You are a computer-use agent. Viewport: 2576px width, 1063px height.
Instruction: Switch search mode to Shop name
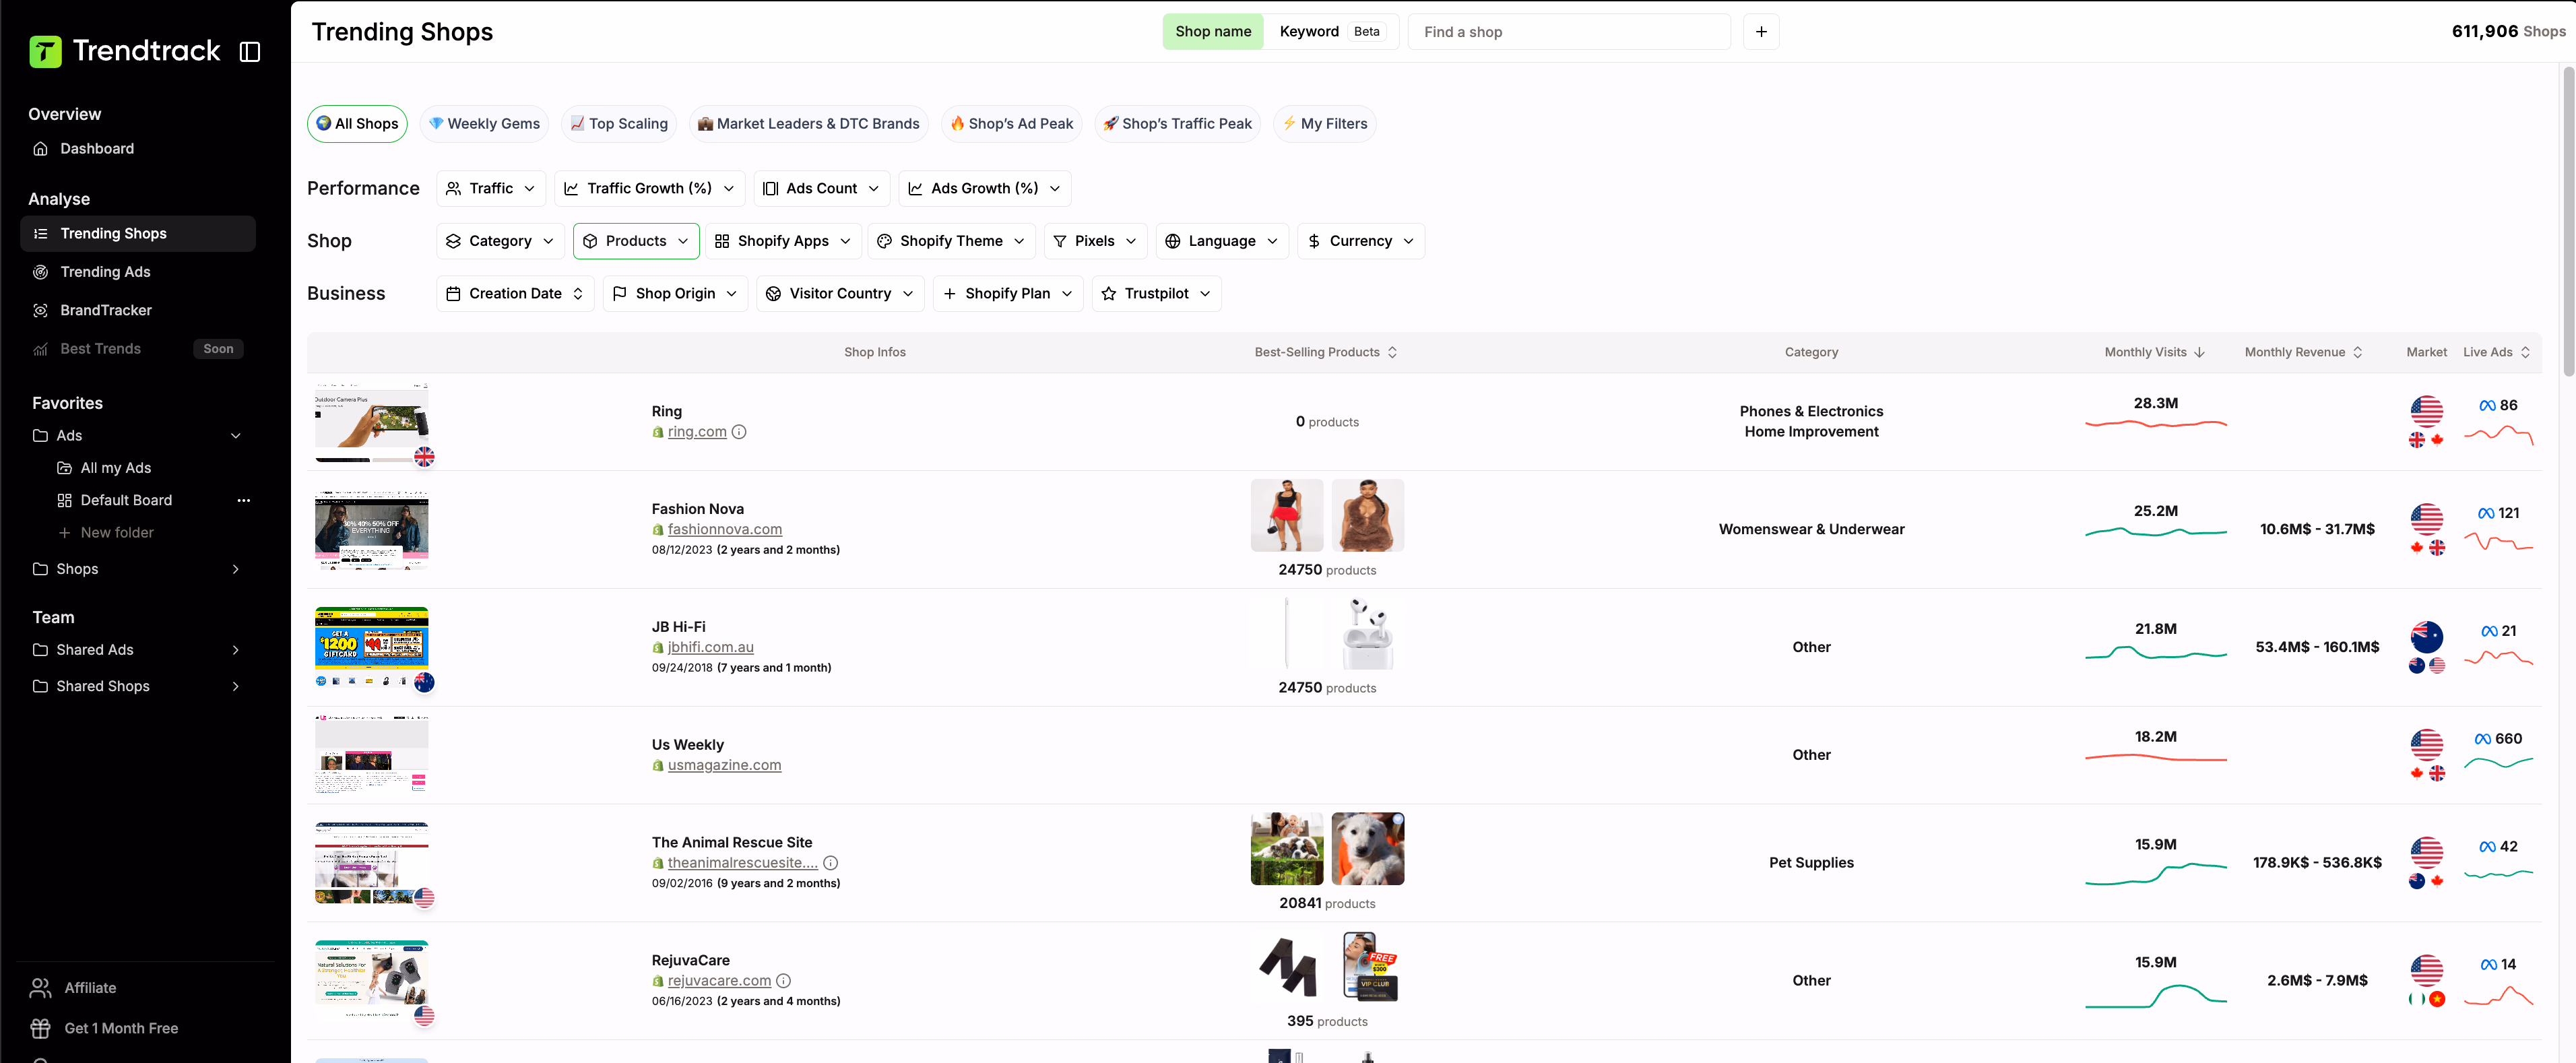1212,32
